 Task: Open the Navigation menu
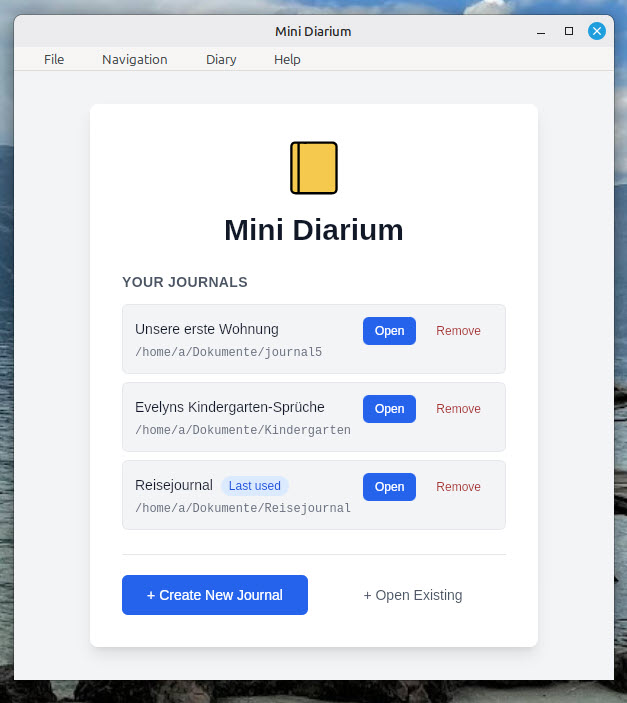(x=135, y=59)
